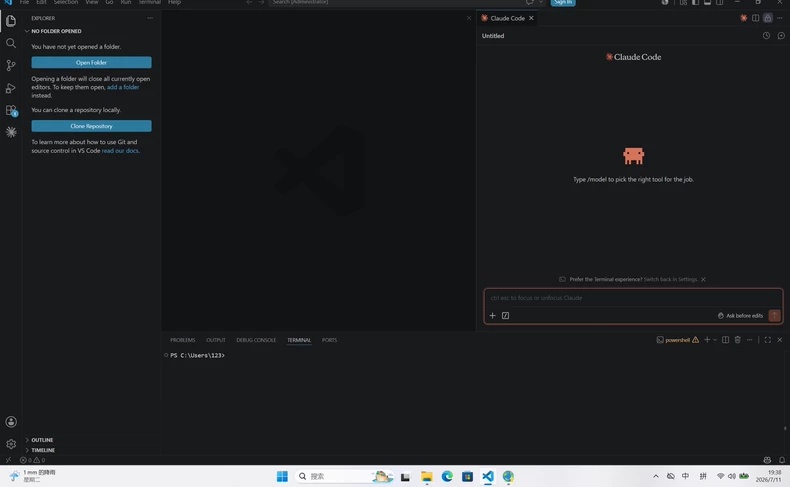790x487 pixels.
Task: Open the View menu
Action: [x=92, y=2]
